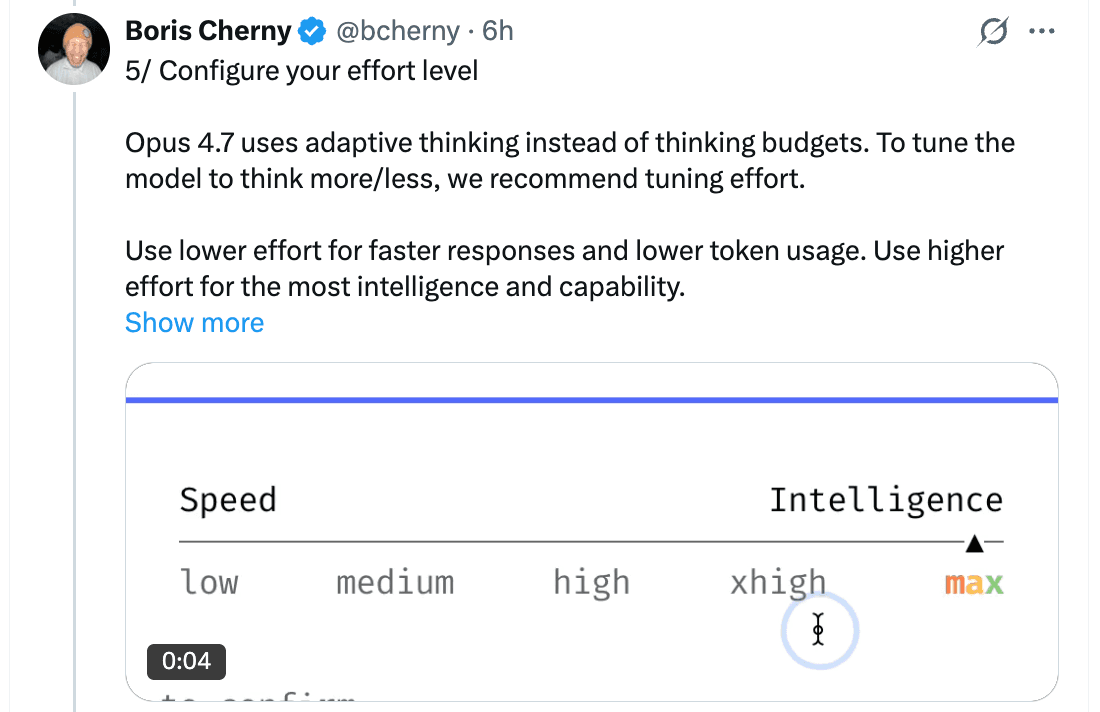Screen dimensions: 1100x712
Task: Select the 'high' effort option
Action: coord(591,583)
